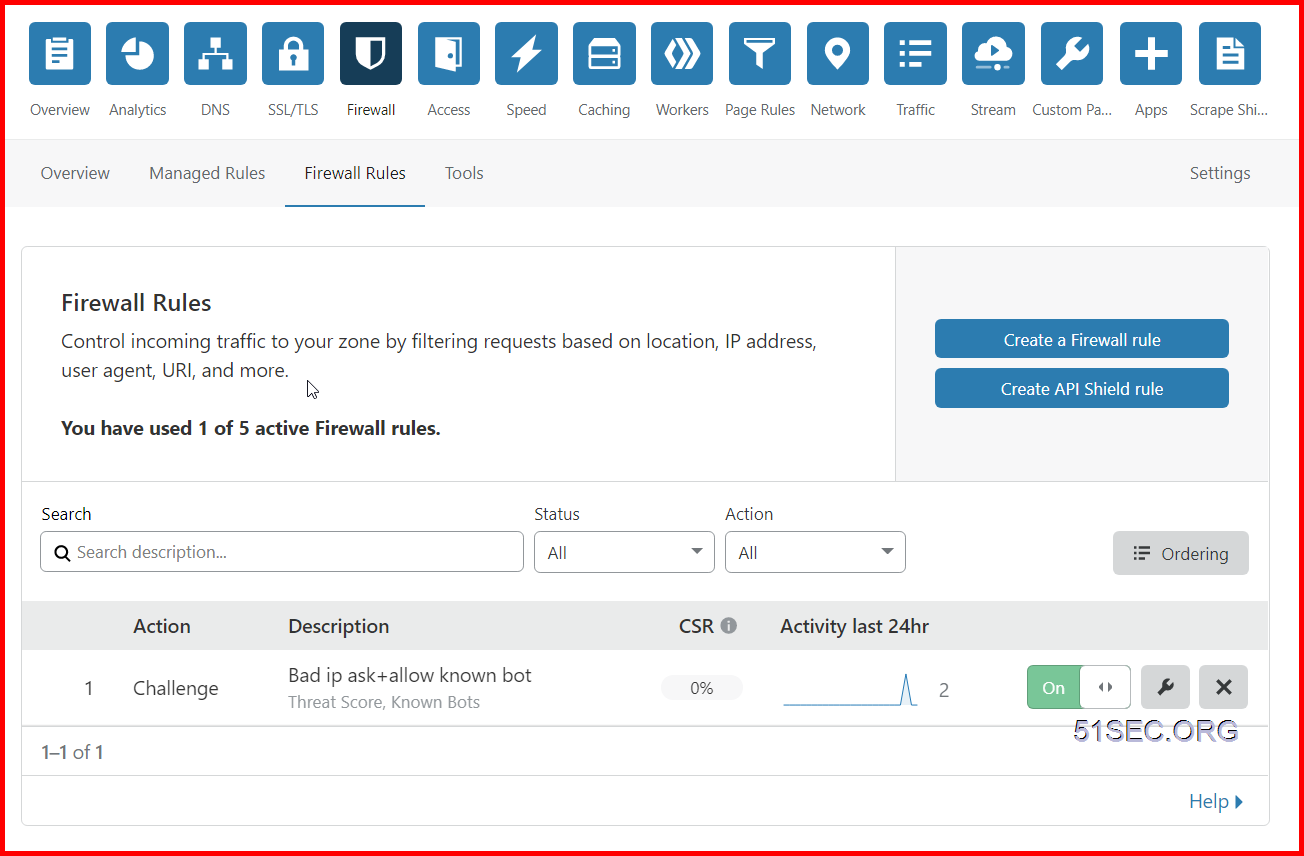Open the Stream cloud play icon
Image resolution: width=1304 pixels, height=856 pixels.
point(993,54)
